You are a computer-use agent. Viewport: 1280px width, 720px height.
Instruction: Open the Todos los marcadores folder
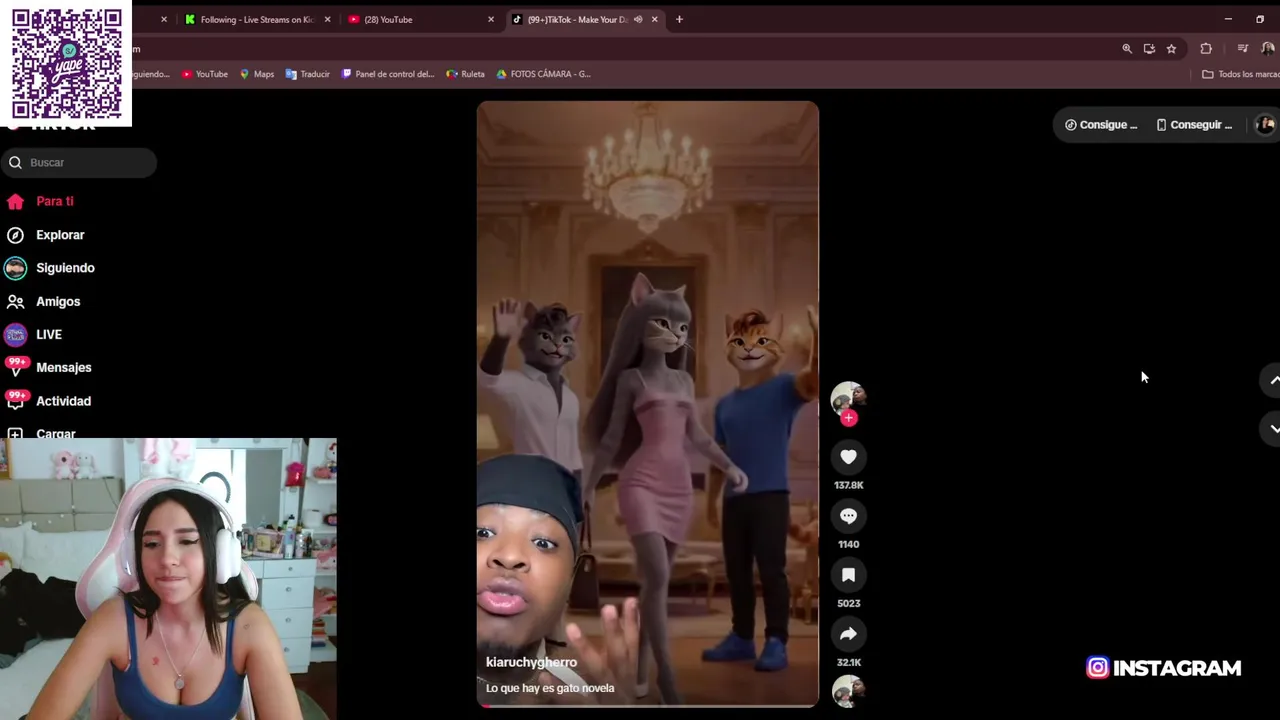tap(1240, 74)
